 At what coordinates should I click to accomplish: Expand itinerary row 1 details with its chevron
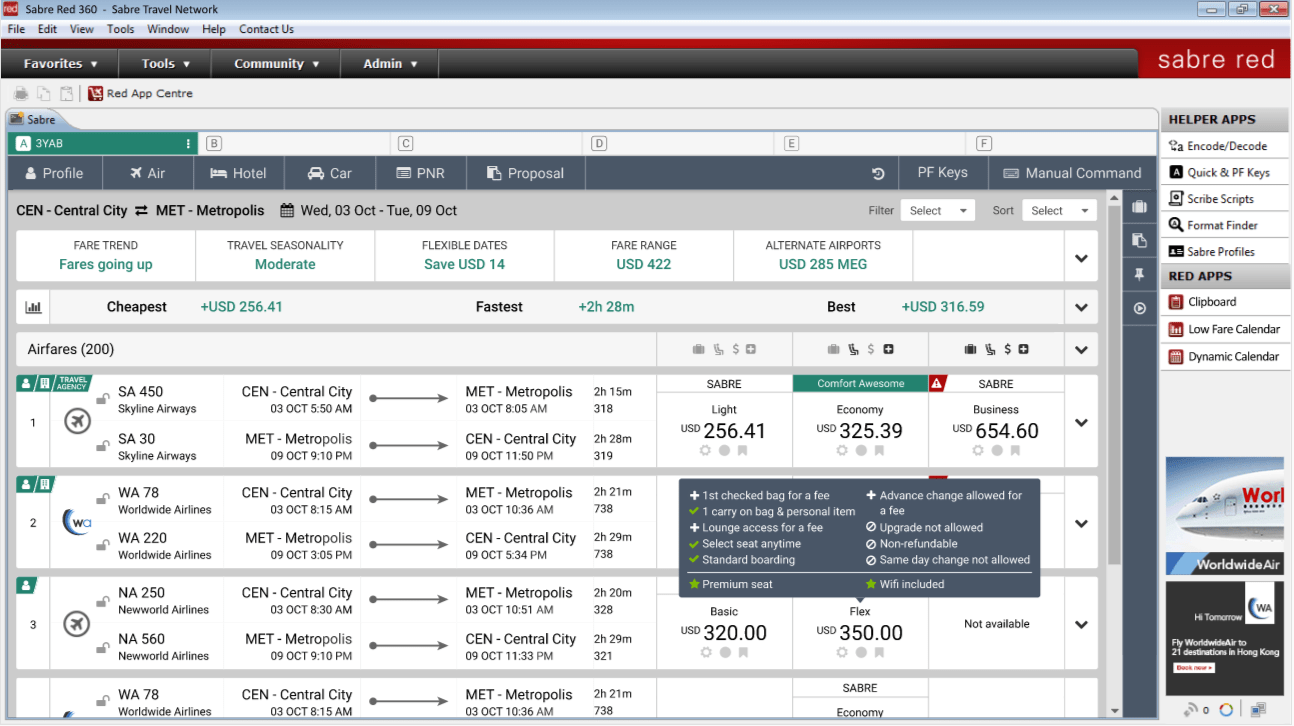pos(1081,423)
